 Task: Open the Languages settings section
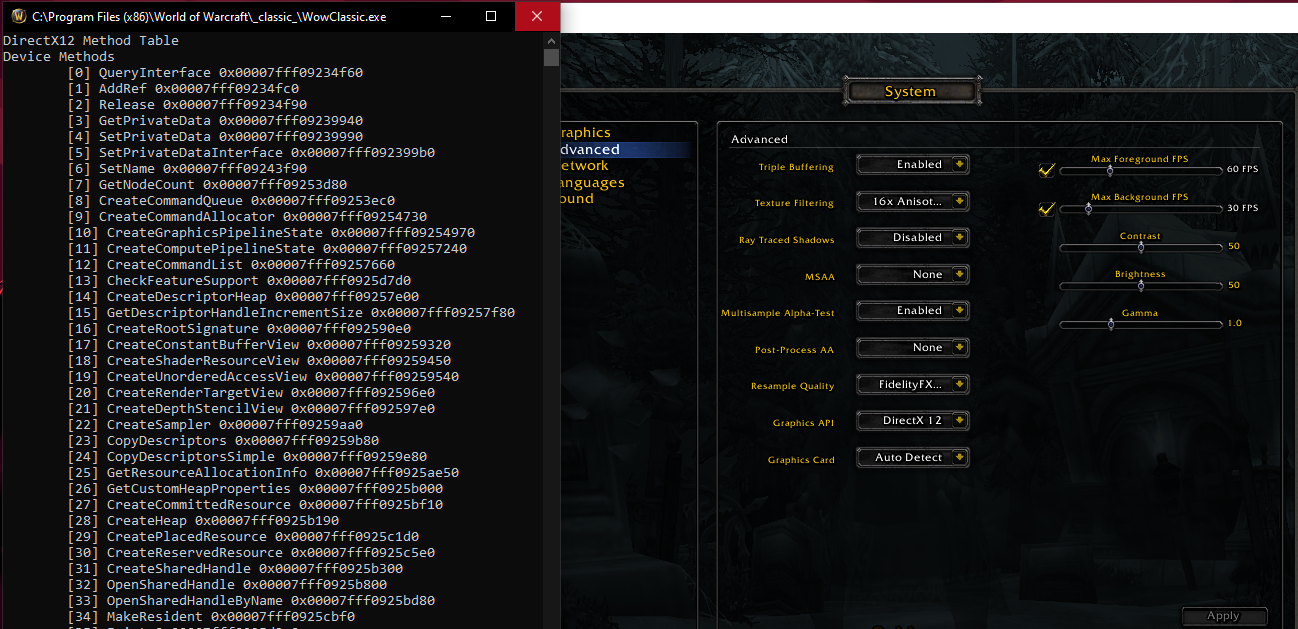585,182
